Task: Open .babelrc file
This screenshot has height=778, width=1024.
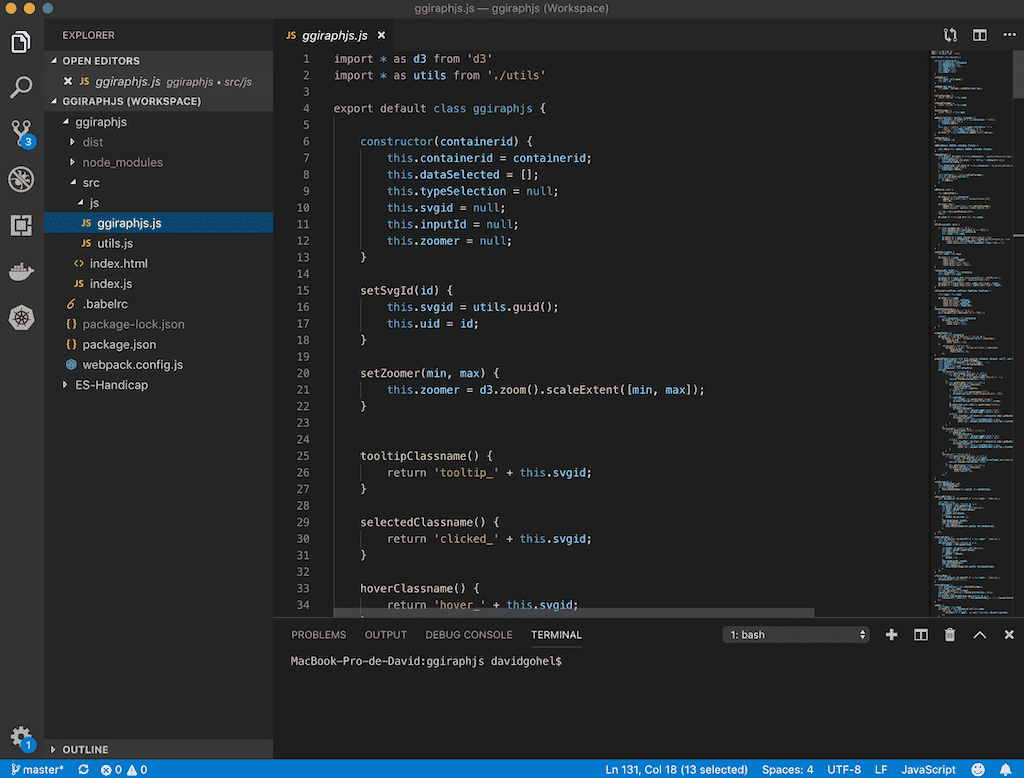Action: click(159, 304)
